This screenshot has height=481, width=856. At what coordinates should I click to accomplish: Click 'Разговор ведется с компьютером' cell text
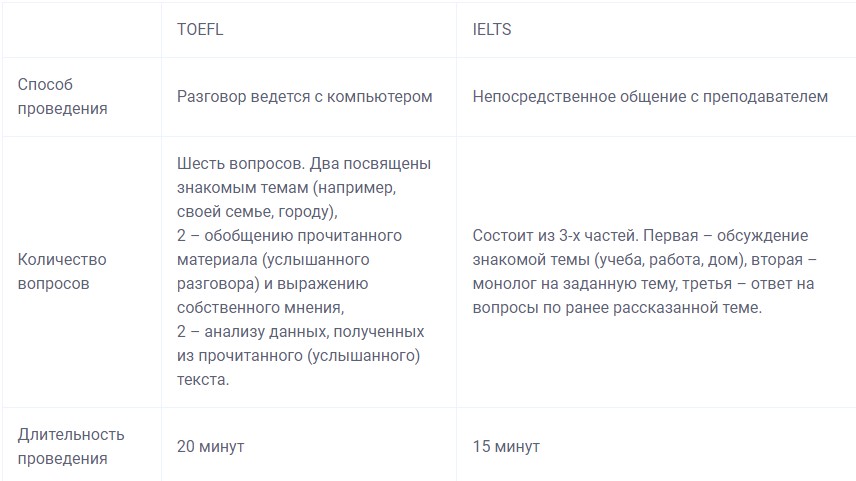click(x=305, y=97)
